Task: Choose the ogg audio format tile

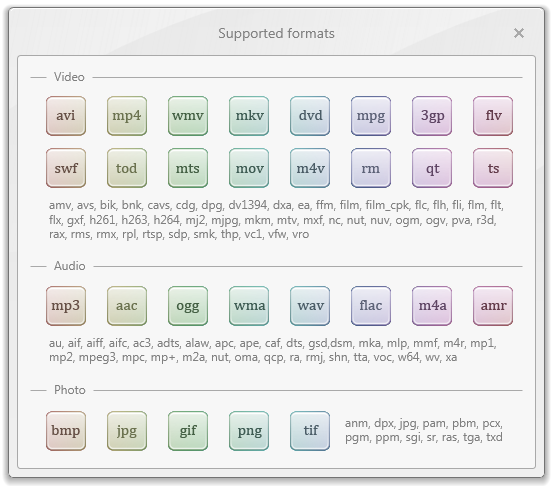Action: 188,306
